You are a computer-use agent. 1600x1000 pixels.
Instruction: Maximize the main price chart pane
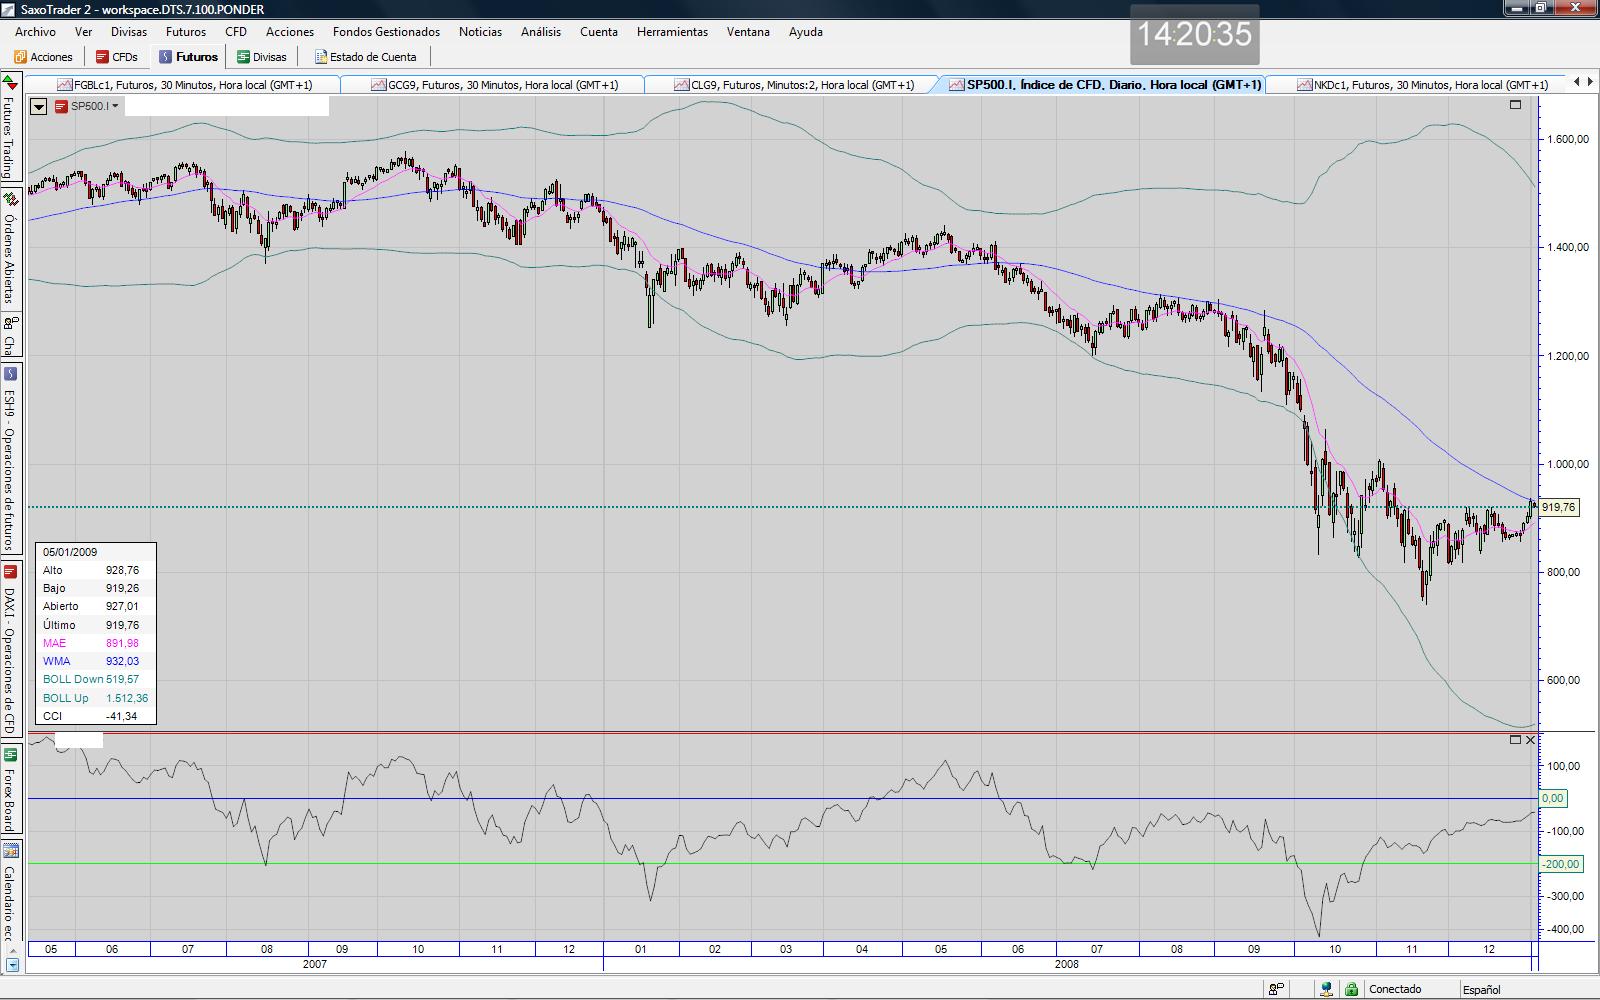coord(1515,104)
